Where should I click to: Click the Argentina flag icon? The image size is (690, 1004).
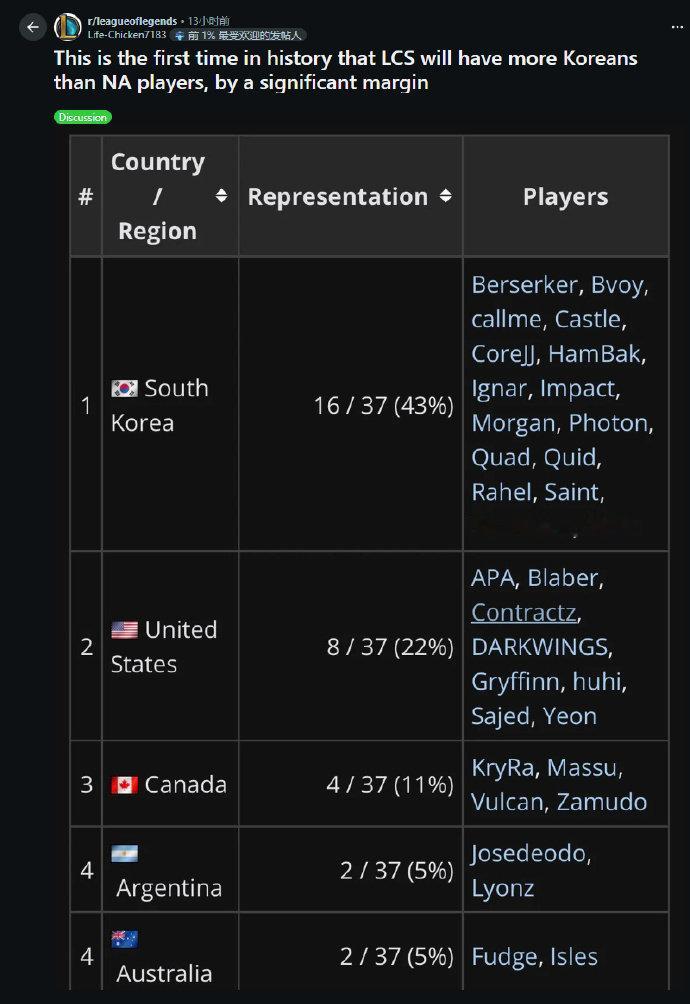point(124,854)
